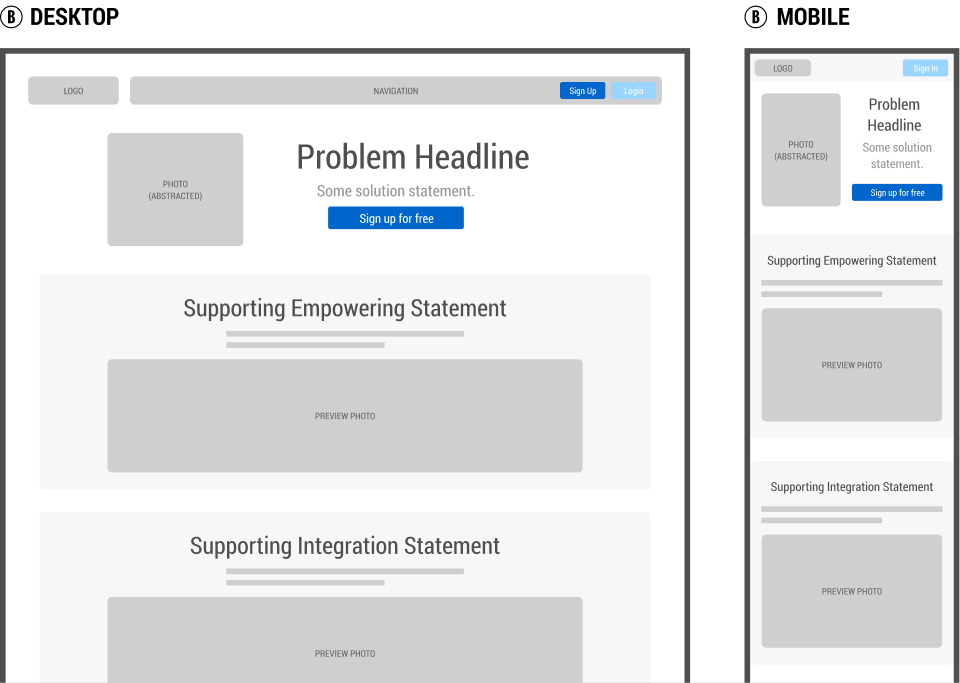Select the abstracted photo placeholder in the desktop hero
The height and width of the screenshot is (683, 960).
click(x=175, y=190)
